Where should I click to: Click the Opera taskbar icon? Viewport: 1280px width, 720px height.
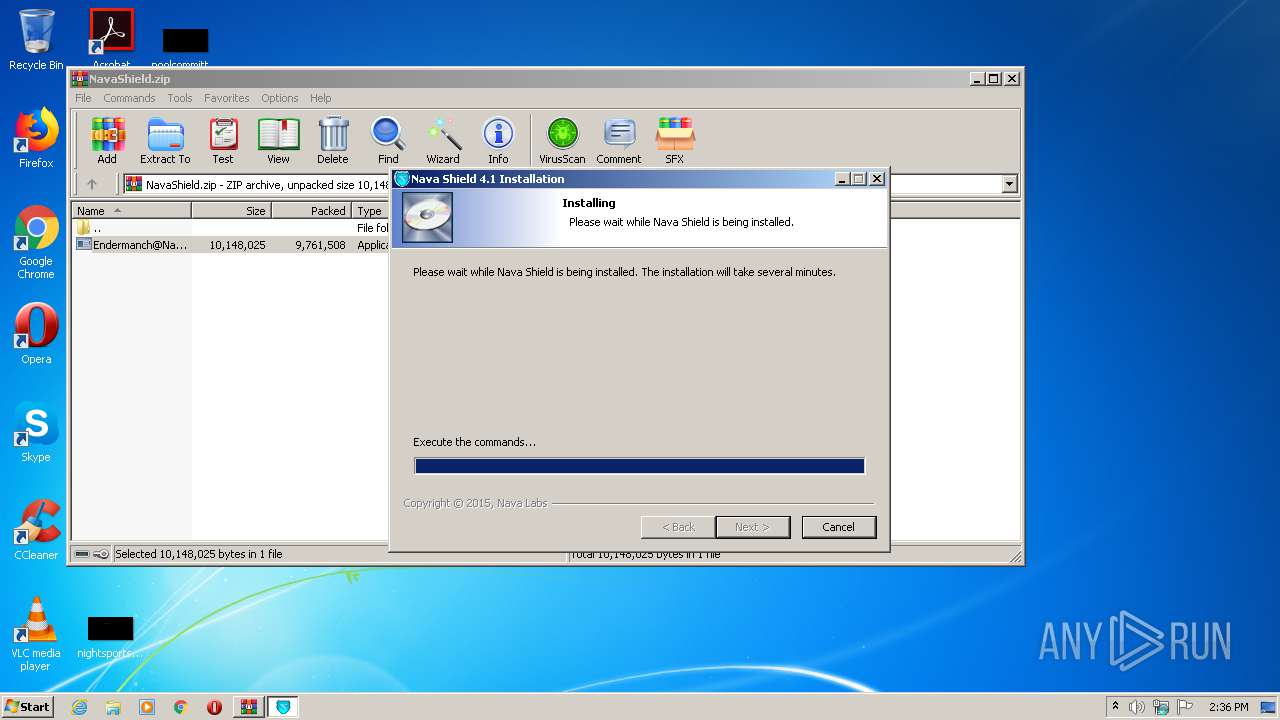[214, 707]
